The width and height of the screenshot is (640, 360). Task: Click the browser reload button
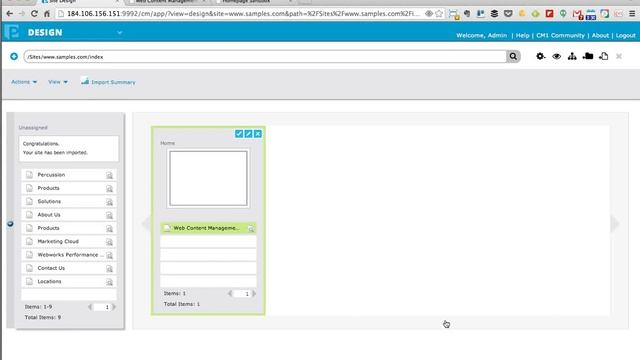(x=34, y=13)
